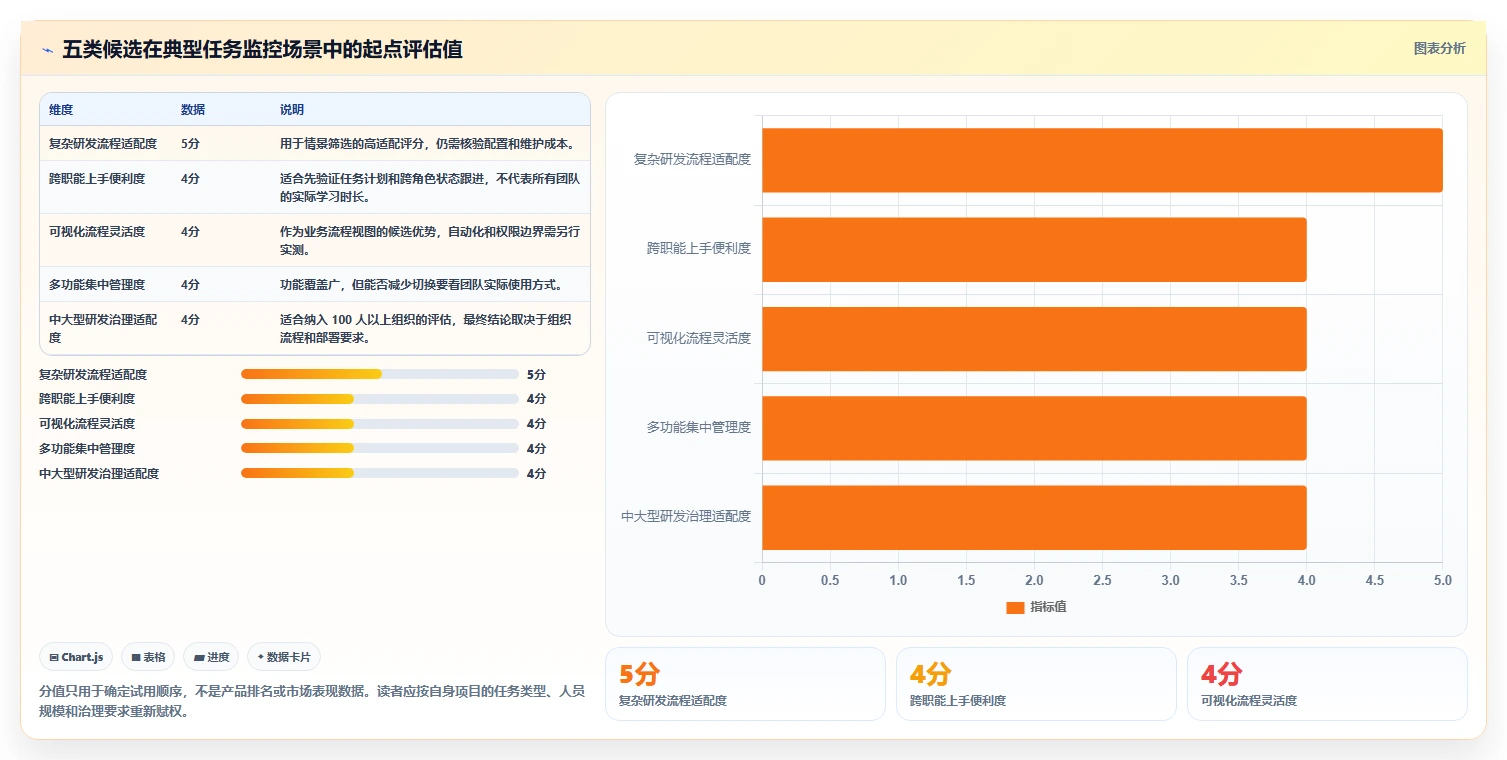Click the chart bar for 中大型研发治理适配度
Image resolution: width=1507 pixels, height=760 pixels.
pyautogui.click(x=1034, y=517)
